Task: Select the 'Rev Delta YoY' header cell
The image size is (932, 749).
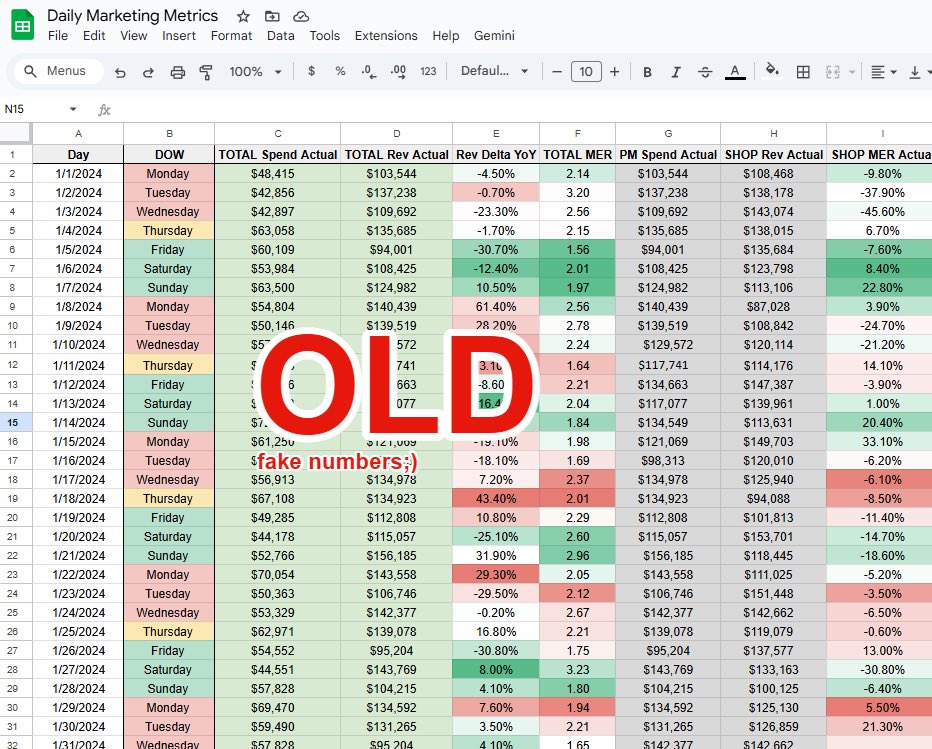Action: 496,155
